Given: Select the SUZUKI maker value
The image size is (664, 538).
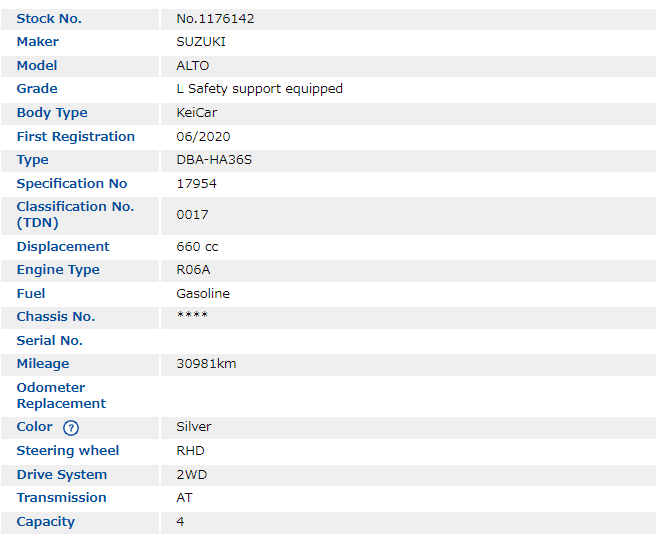Looking at the screenshot, I should 201,42.
